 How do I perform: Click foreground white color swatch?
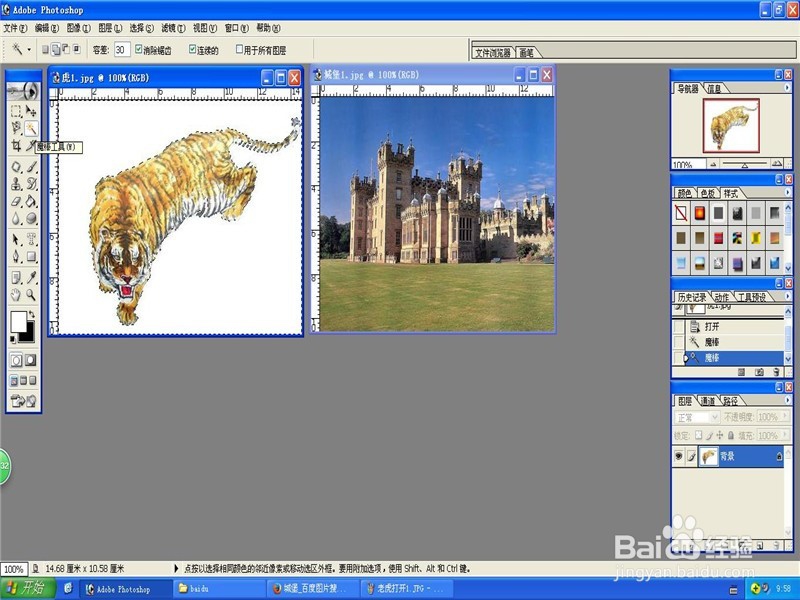coord(18,321)
